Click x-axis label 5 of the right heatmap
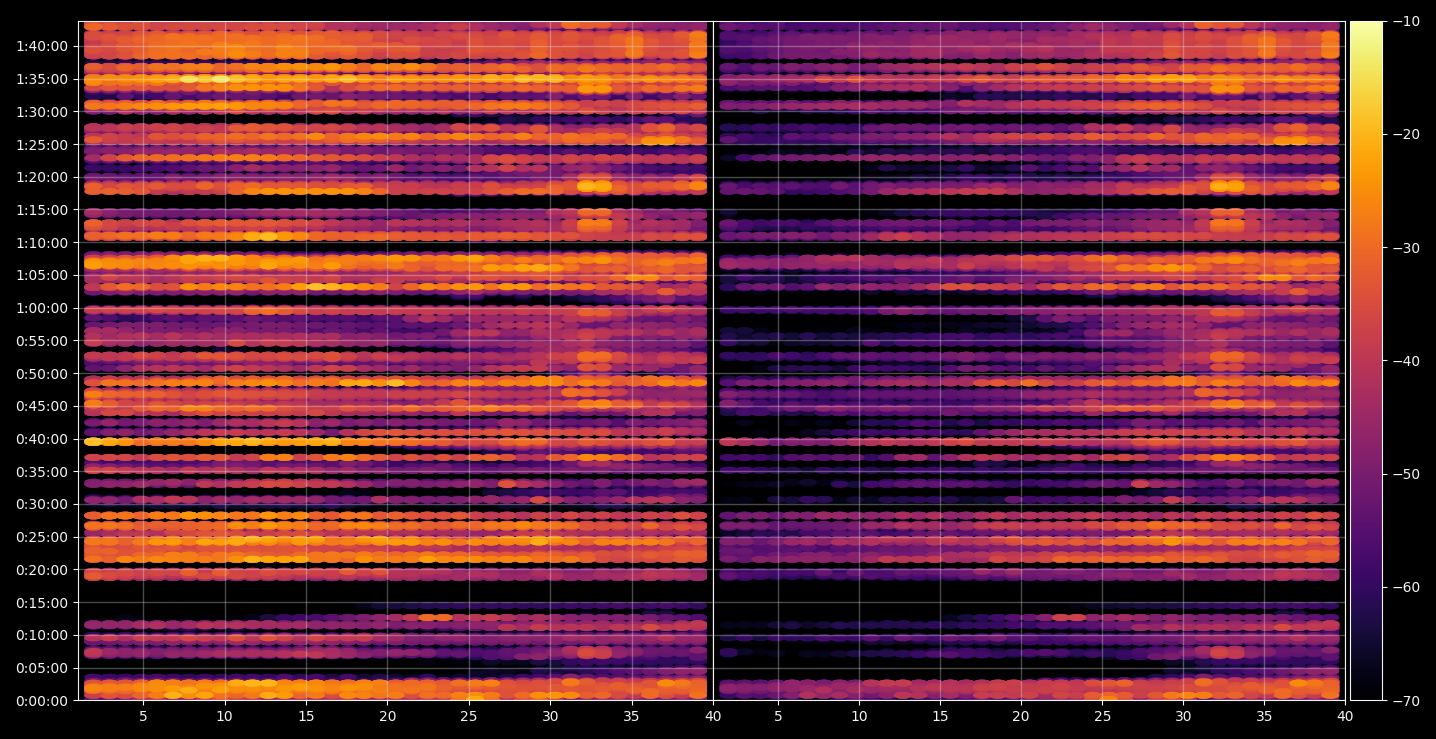 pos(777,716)
